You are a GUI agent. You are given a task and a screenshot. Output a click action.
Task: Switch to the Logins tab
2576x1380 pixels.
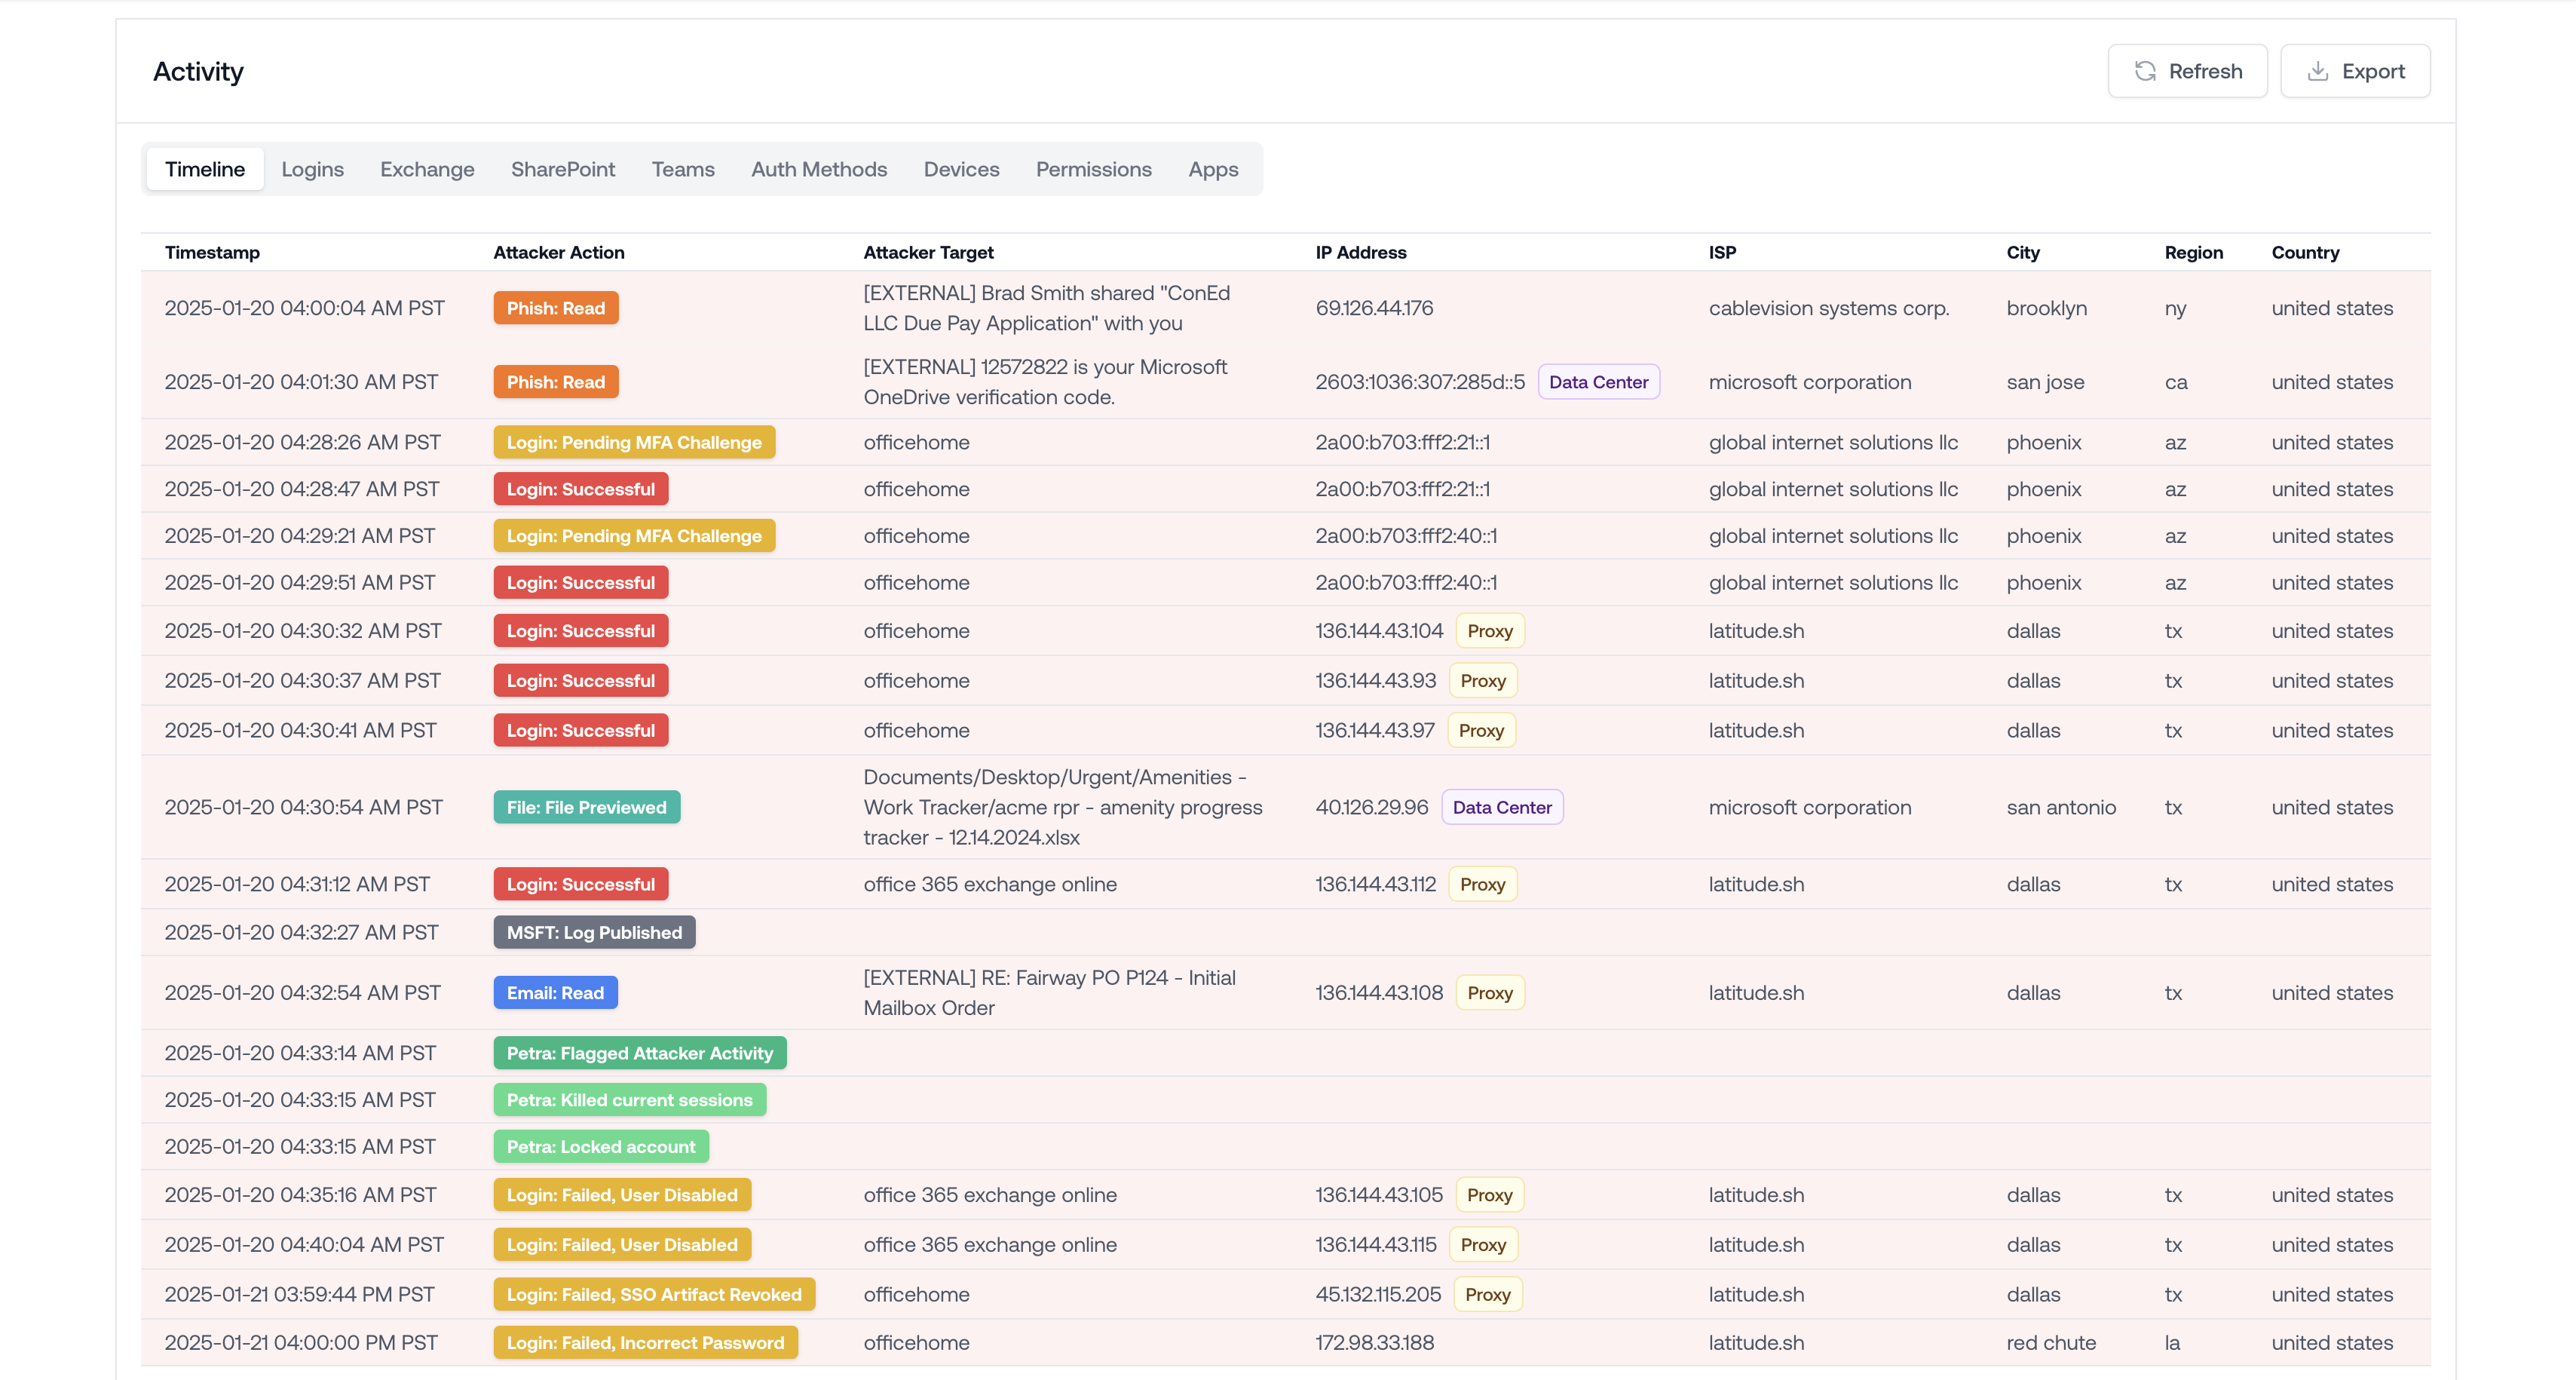(312, 169)
